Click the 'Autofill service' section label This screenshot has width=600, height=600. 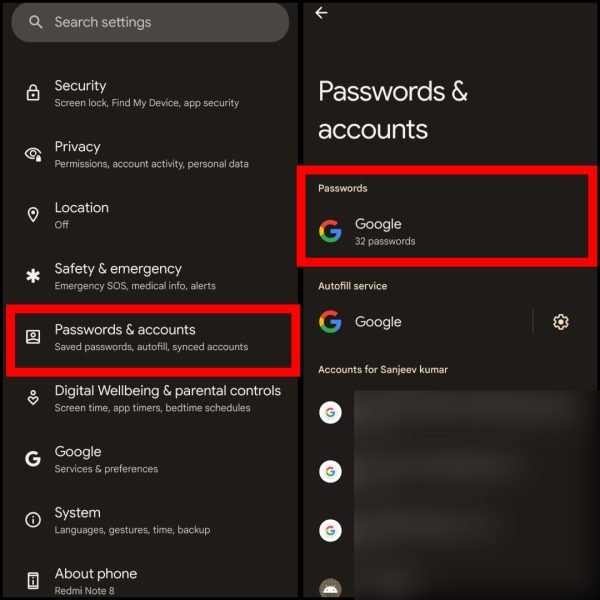pyautogui.click(x=352, y=286)
